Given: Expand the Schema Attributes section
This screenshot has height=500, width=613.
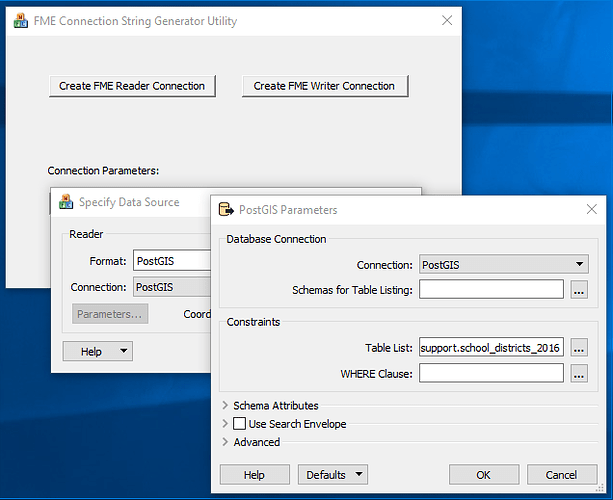Looking at the screenshot, I should click(x=225, y=405).
